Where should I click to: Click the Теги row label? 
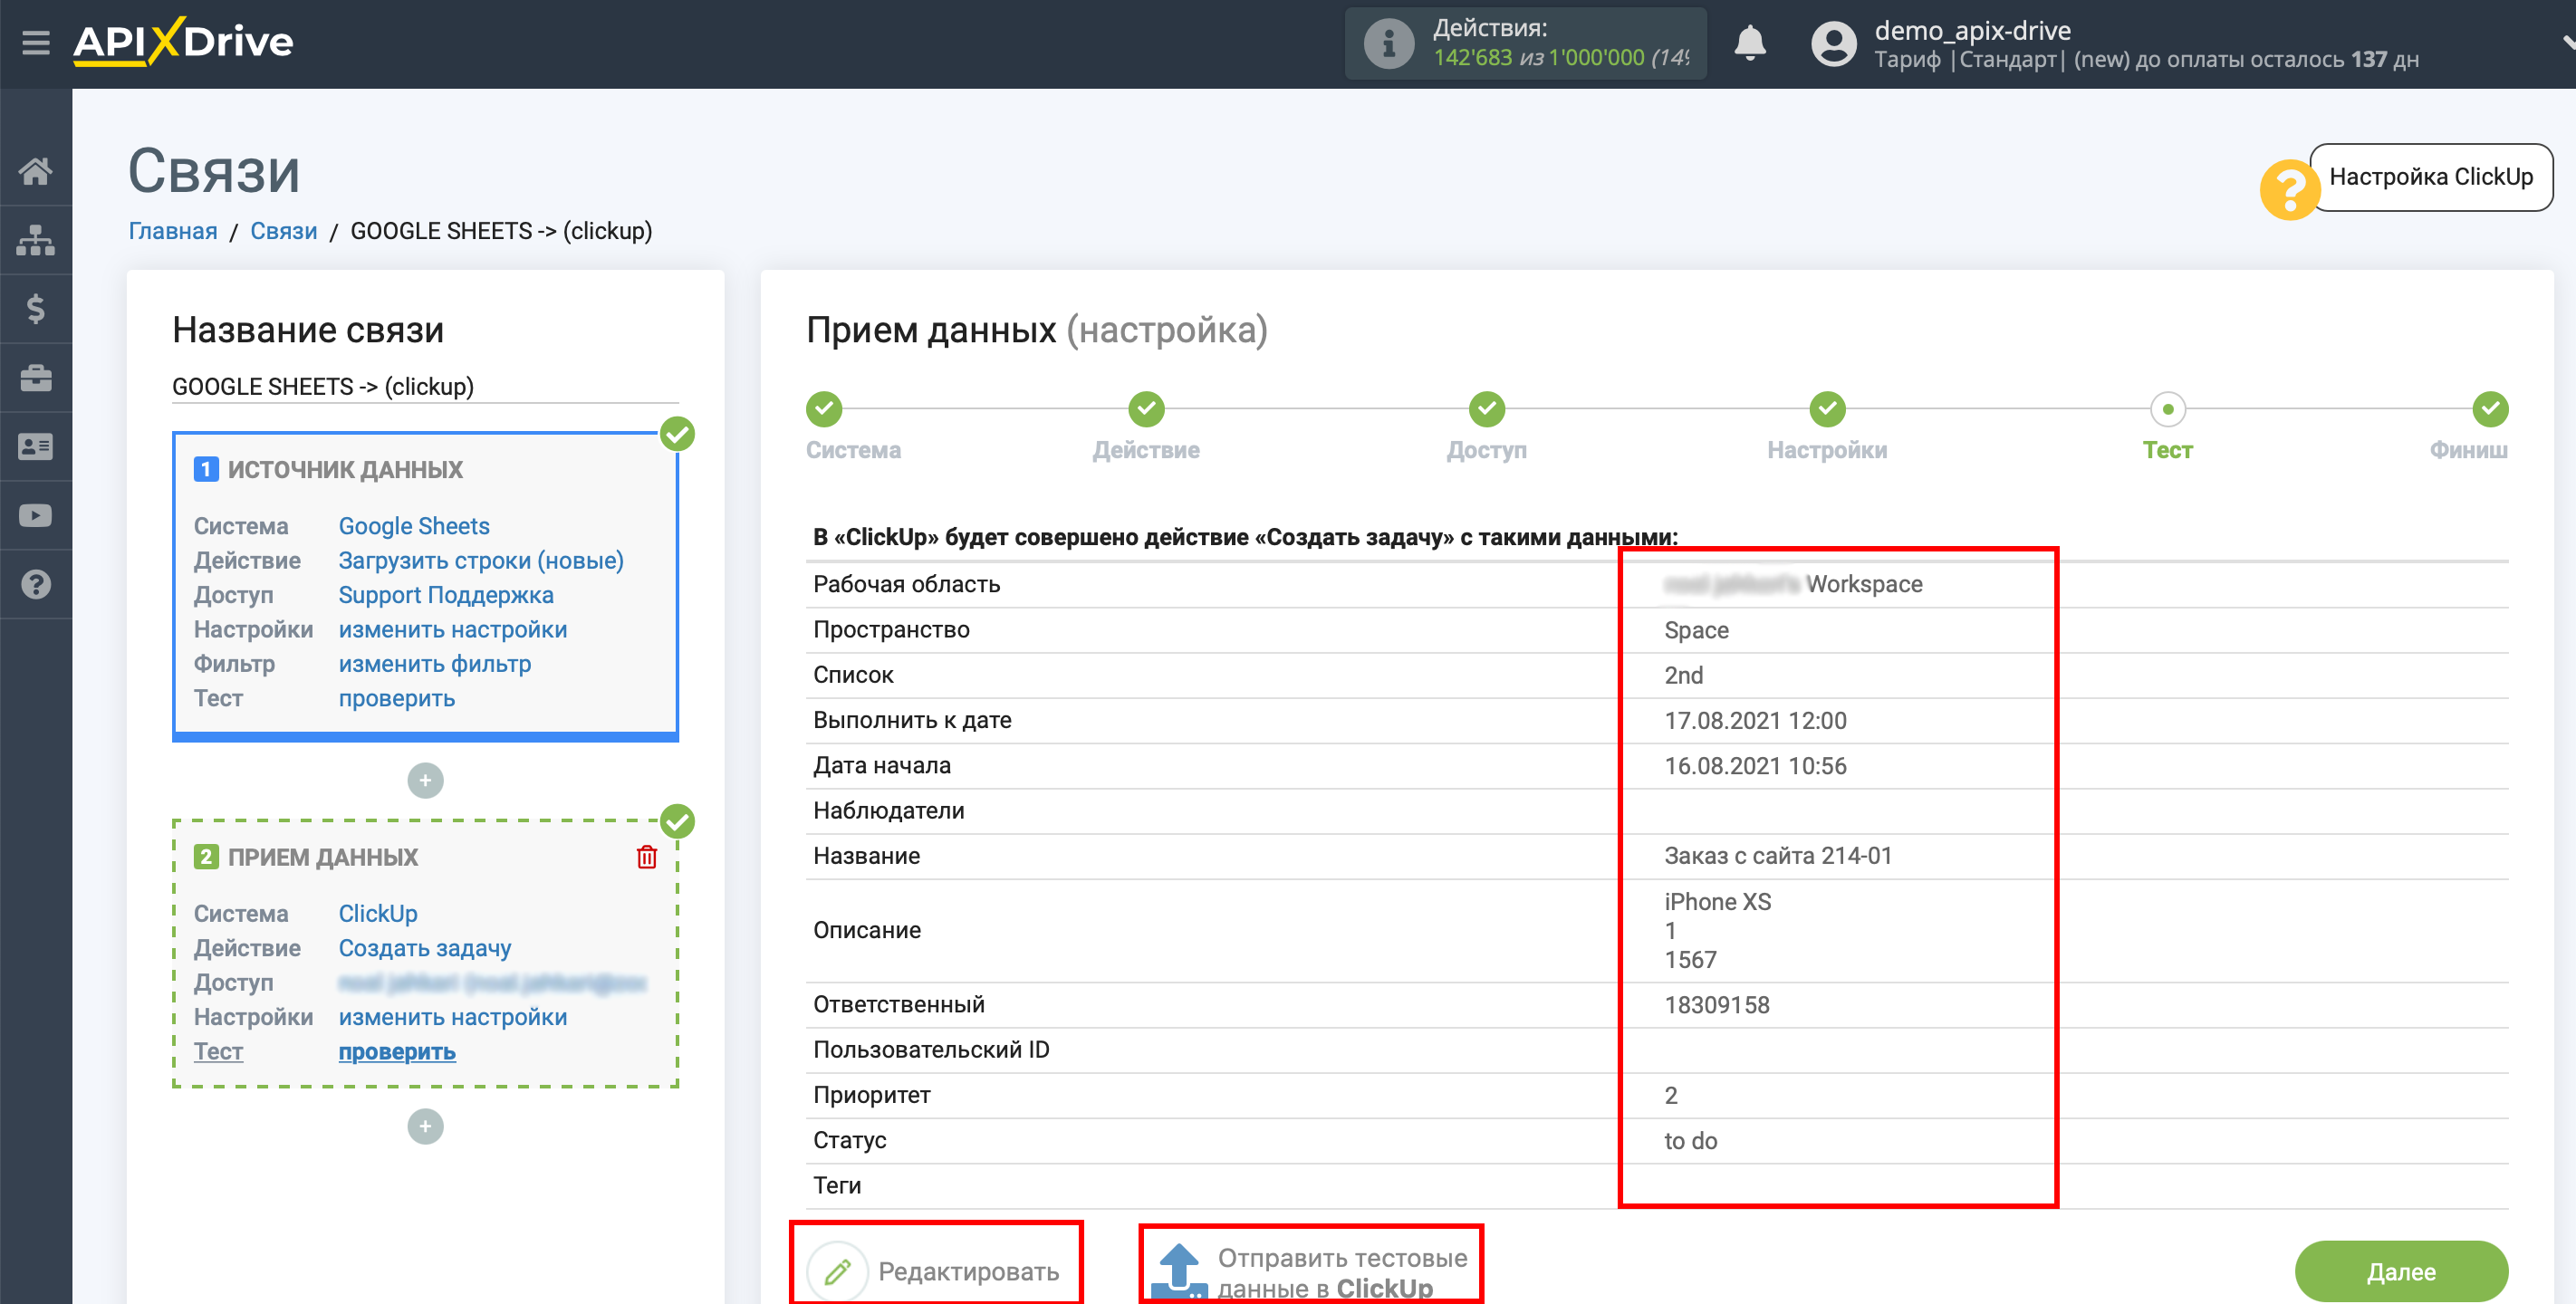click(x=837, y=1186)
